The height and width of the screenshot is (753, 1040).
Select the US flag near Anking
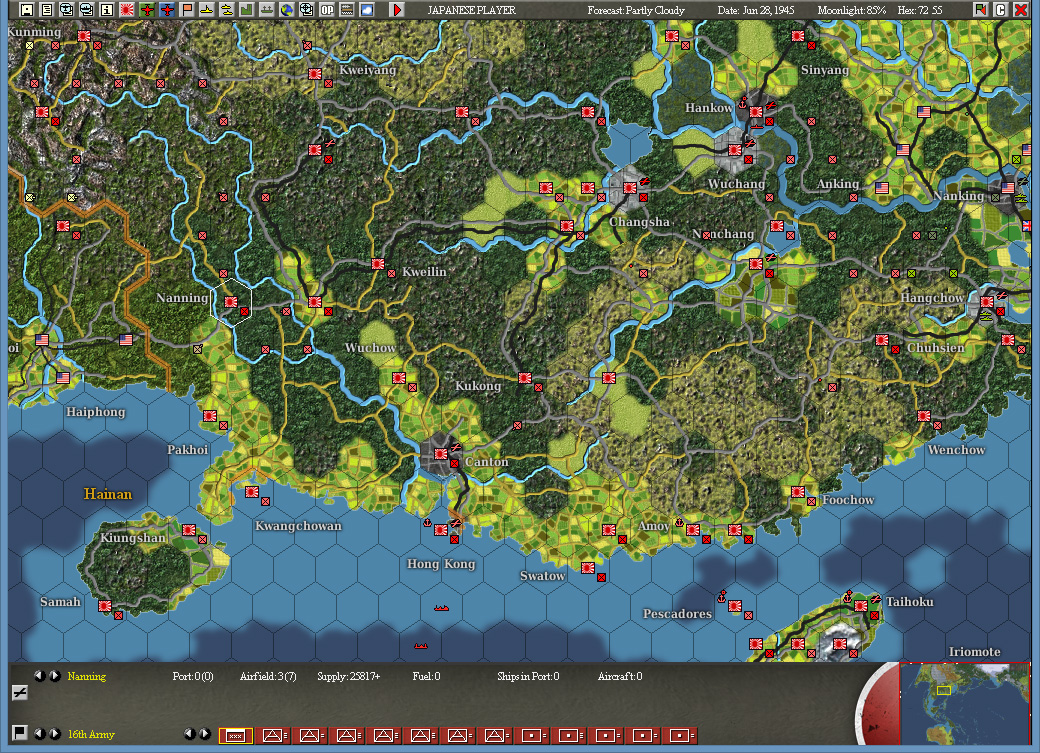pos(882,188)
